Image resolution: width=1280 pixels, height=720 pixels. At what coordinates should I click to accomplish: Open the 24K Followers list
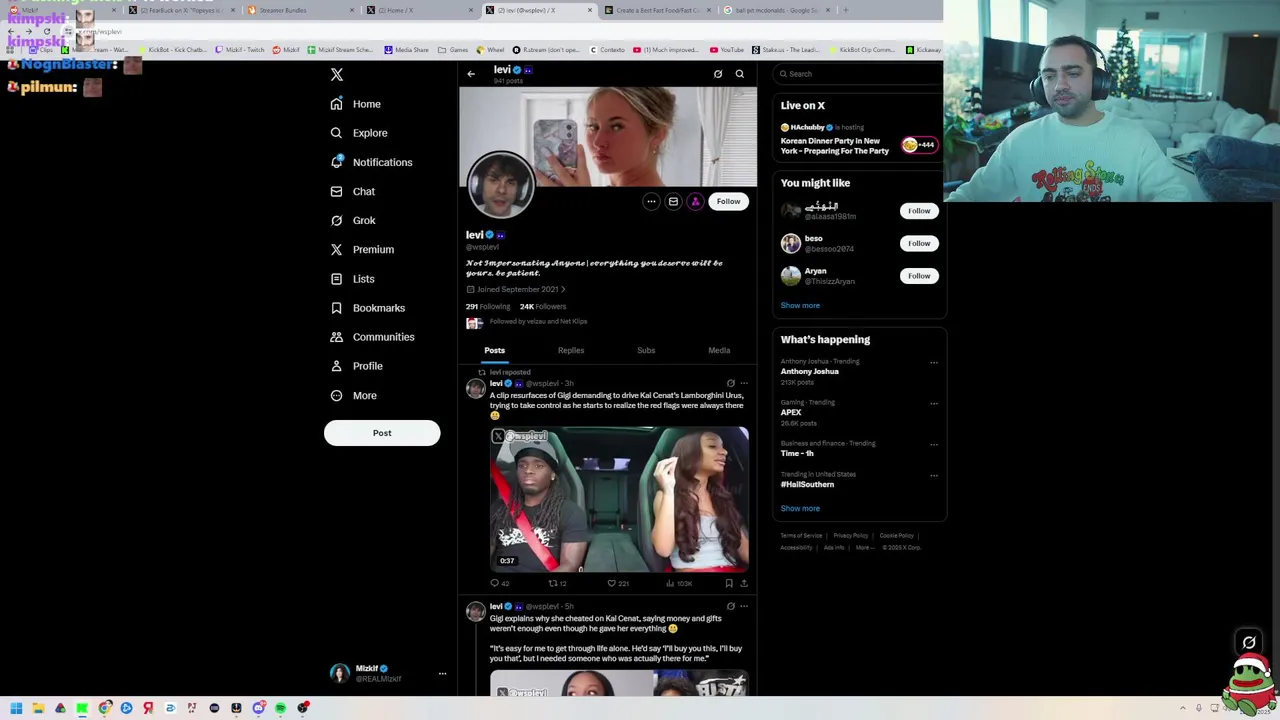click(543, 307)
